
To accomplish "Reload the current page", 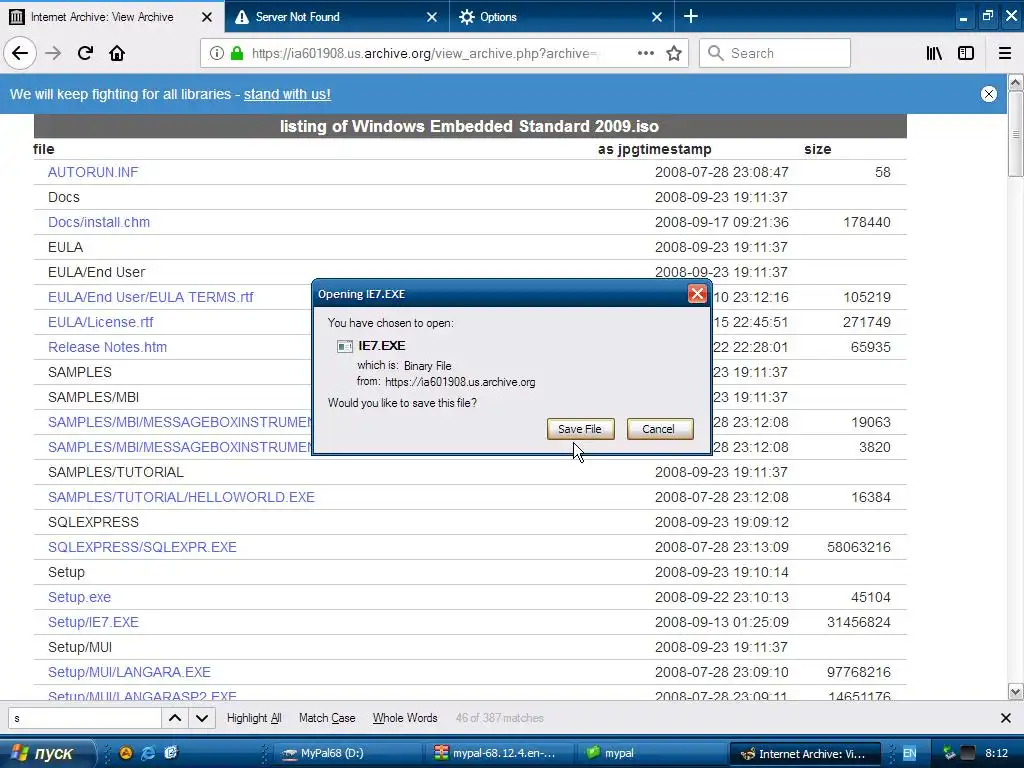I will click(x=85, y=54).
